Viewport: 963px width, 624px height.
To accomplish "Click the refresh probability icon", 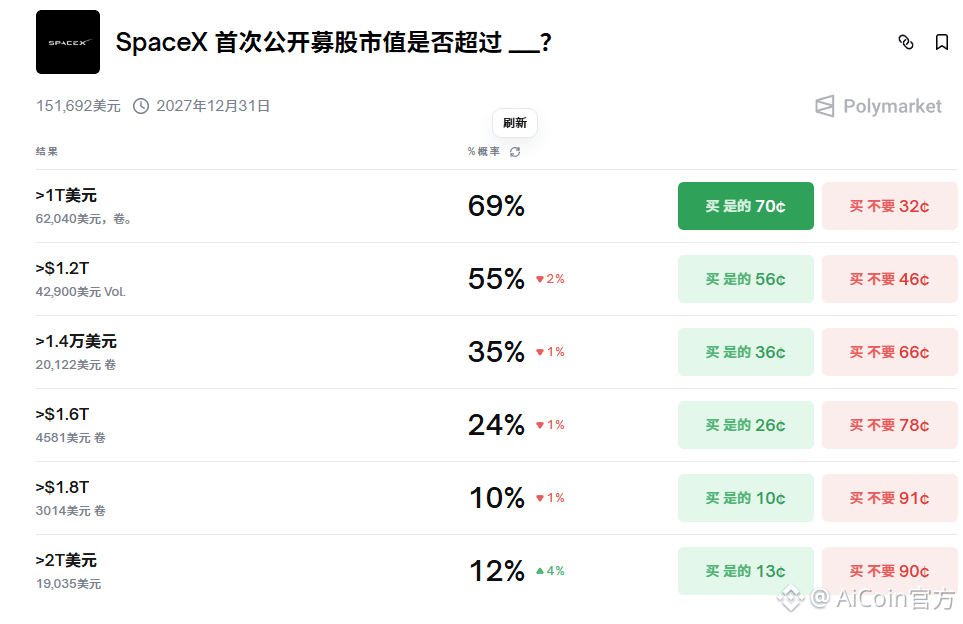I will pos(515,152).
